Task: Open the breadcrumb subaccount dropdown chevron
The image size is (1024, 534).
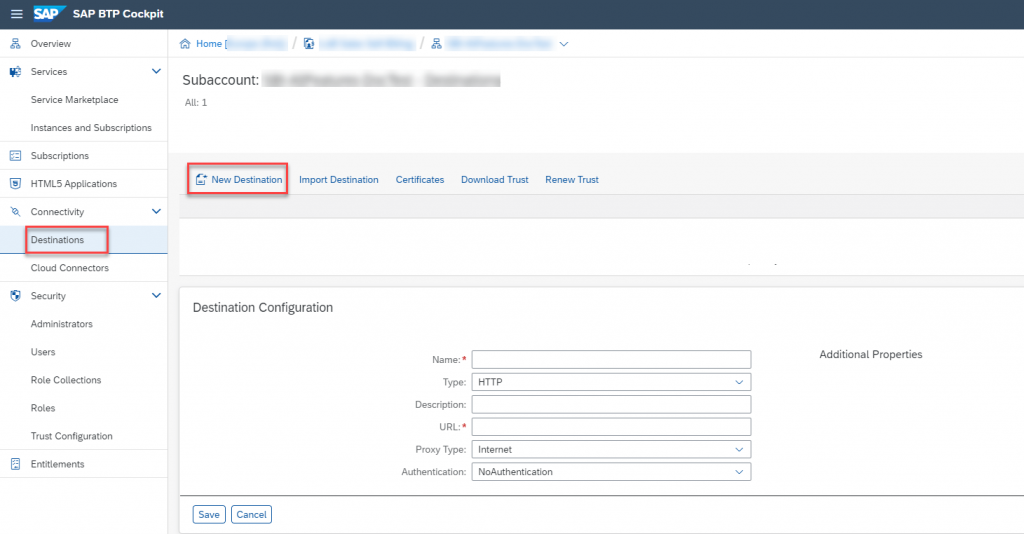Action: click(564, 44)
